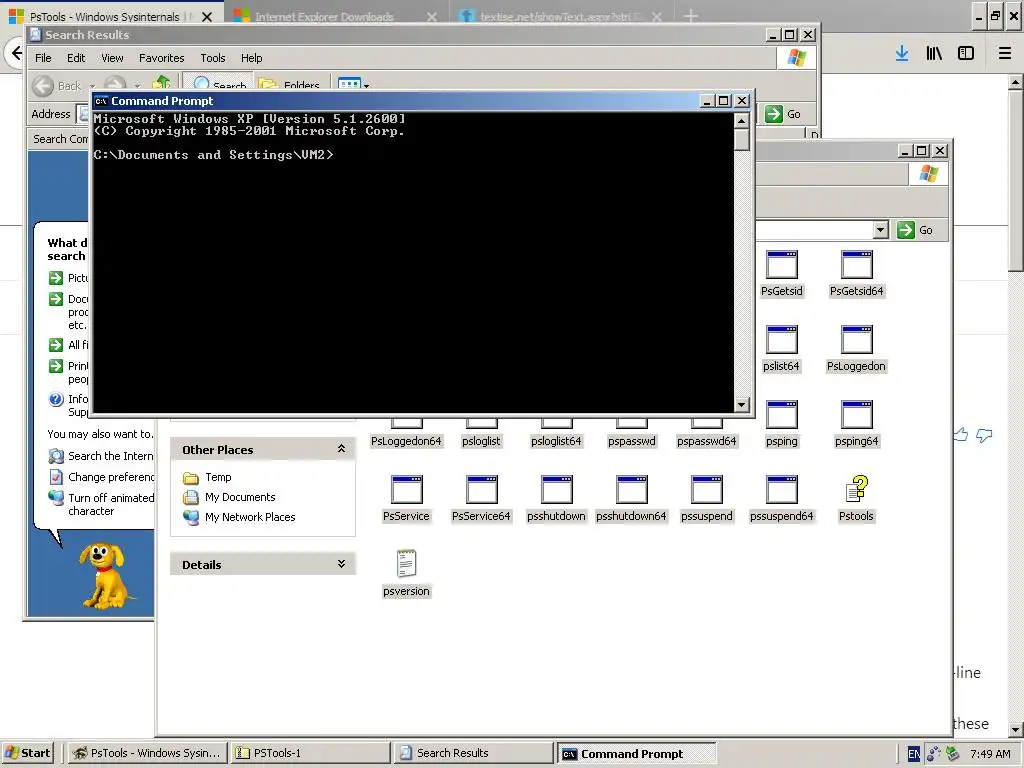Switch to PsTools browser taskbar button

pos(147,753)
